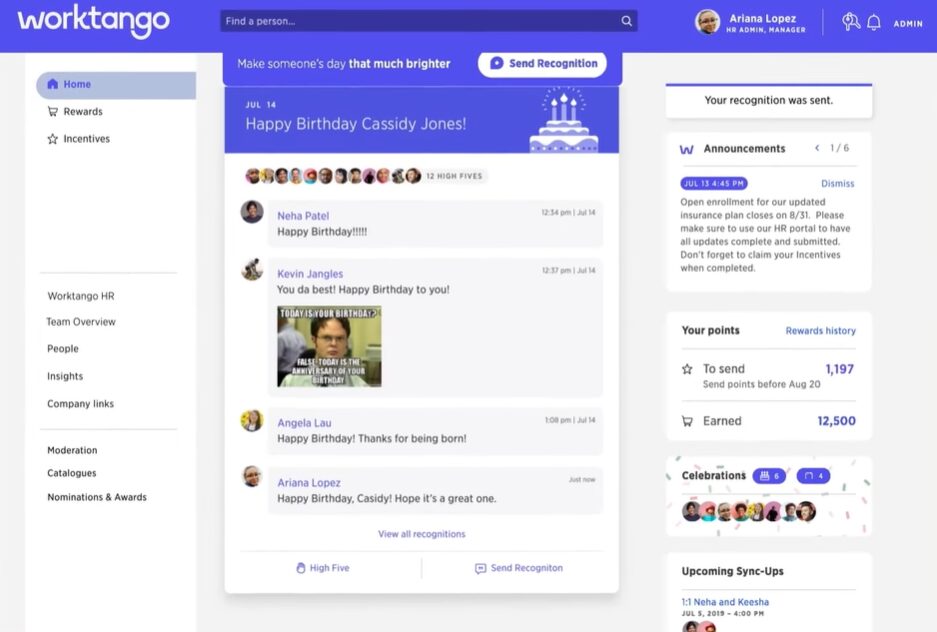This screenshot has width=937, height=632.
Task: Click the Incentives star icon
Action: point(53,139)
